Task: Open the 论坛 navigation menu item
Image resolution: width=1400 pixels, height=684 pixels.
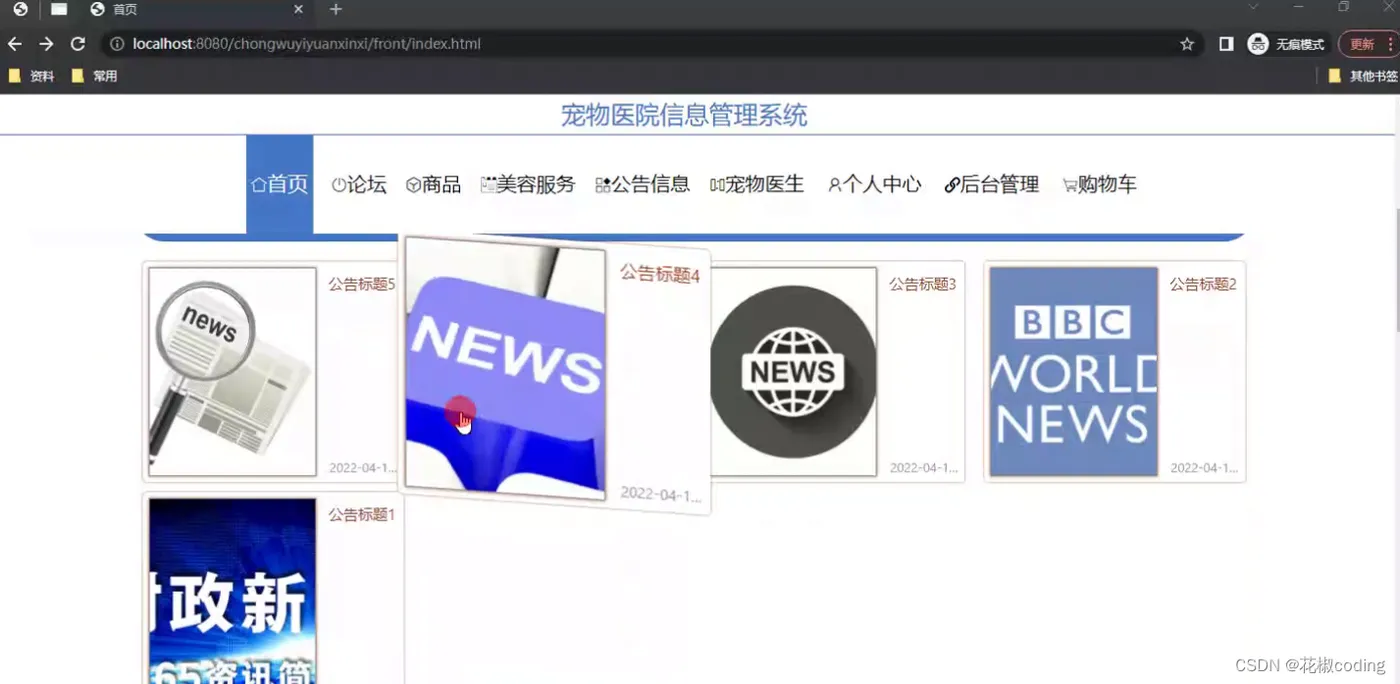Action: [359, 184]
